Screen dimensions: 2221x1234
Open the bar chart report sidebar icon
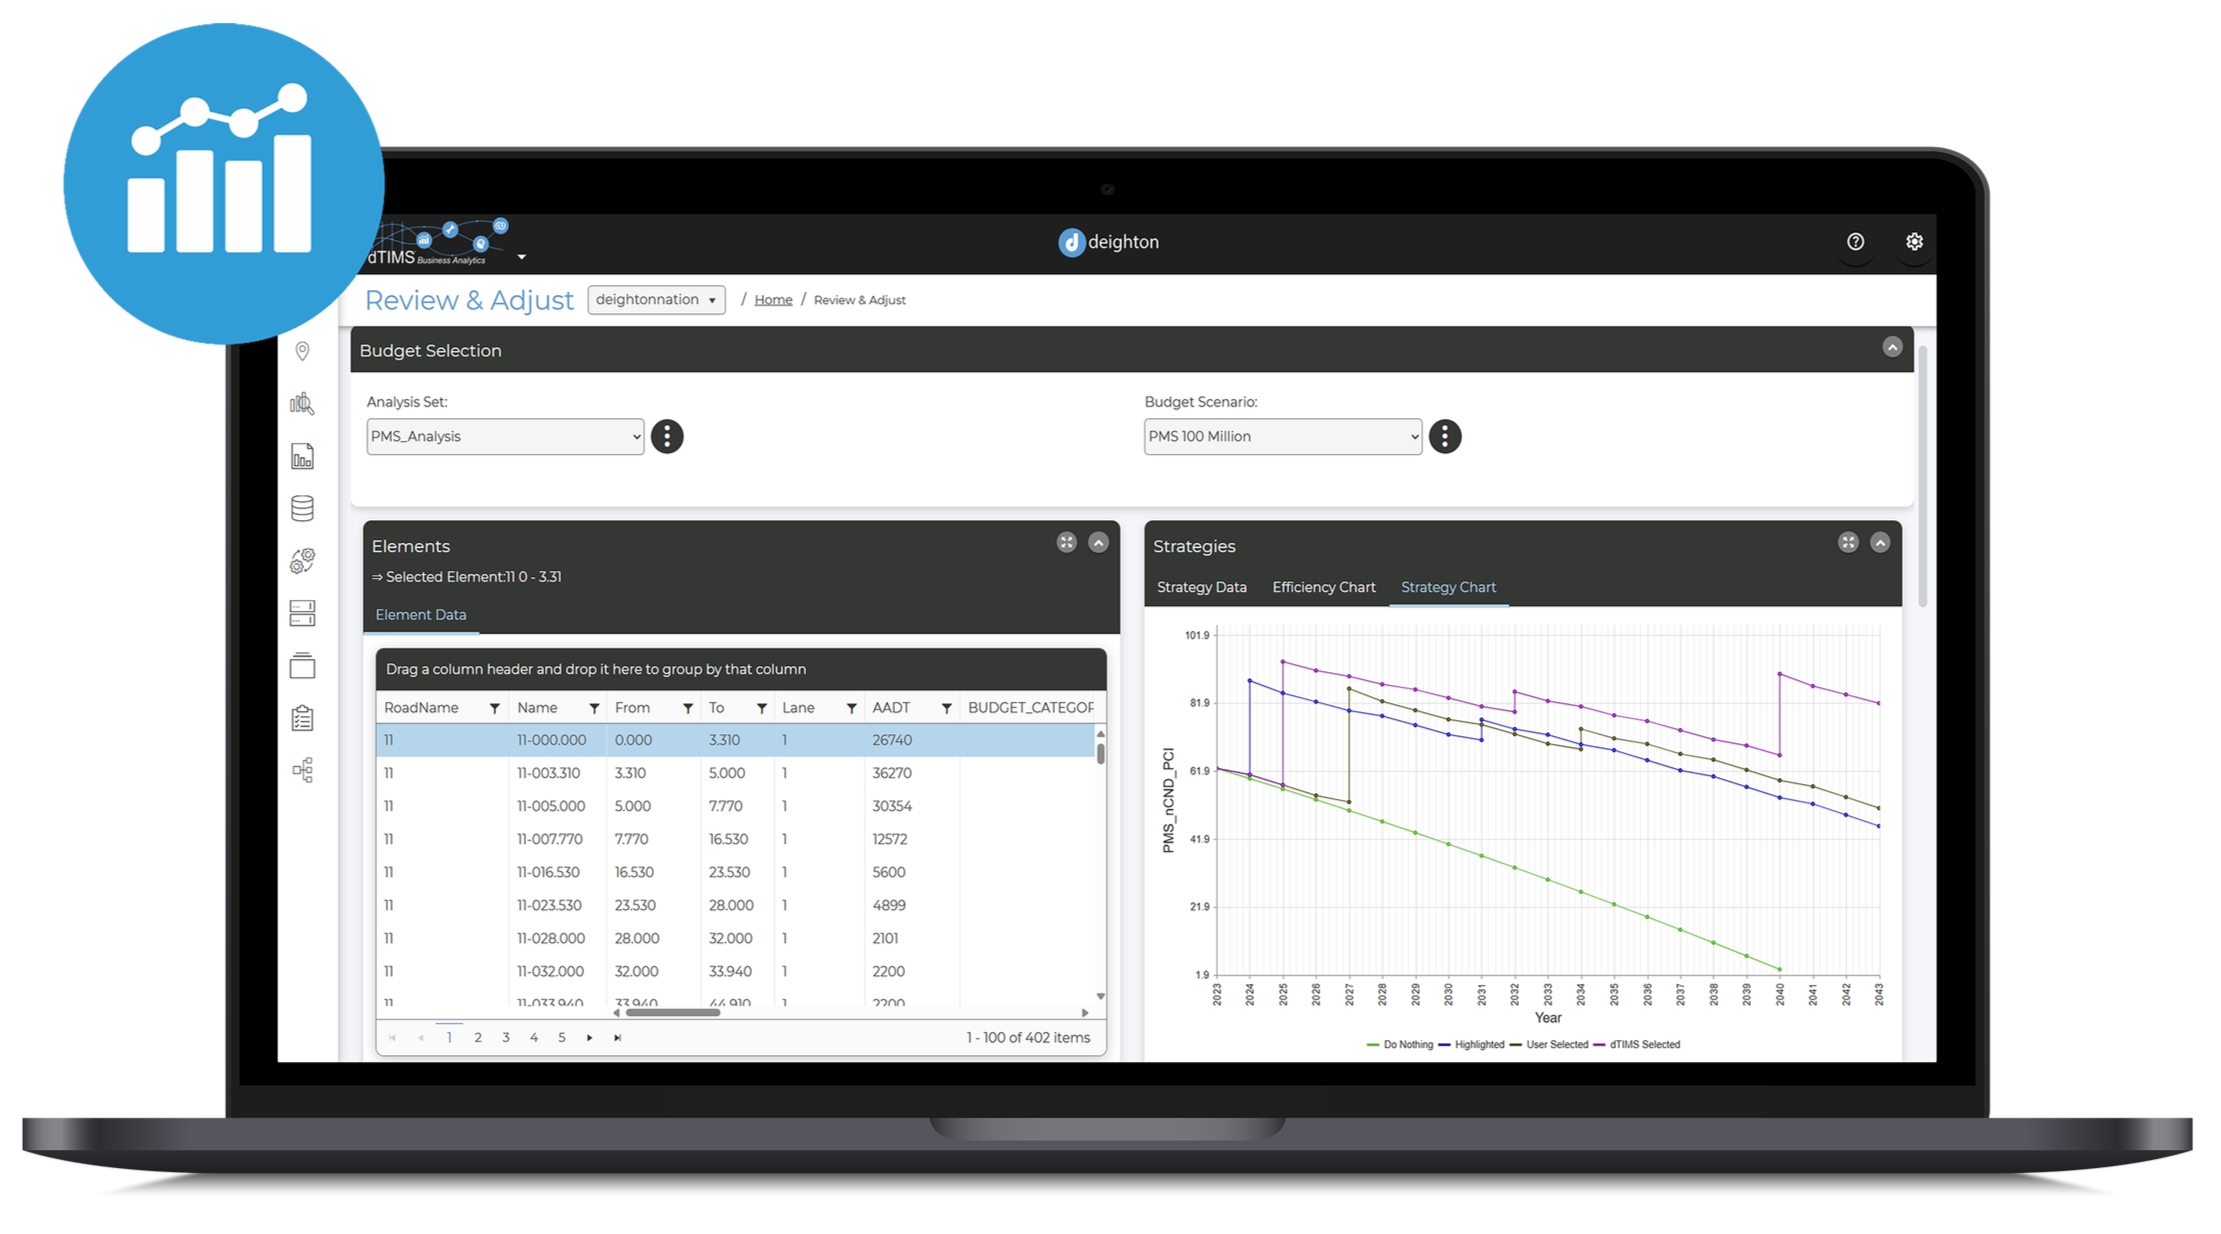[302, 457]
